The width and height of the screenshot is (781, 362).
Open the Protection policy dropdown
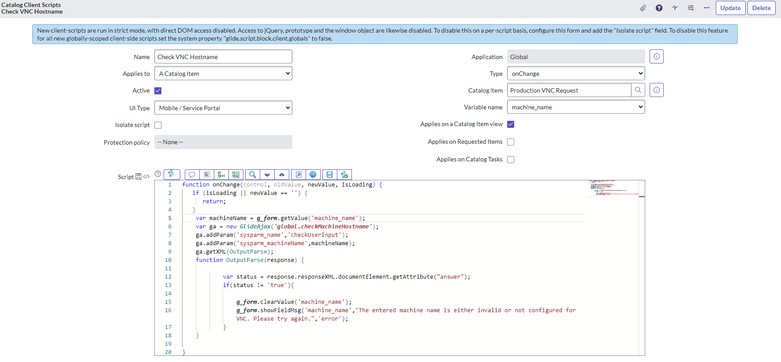click(223, 142)
